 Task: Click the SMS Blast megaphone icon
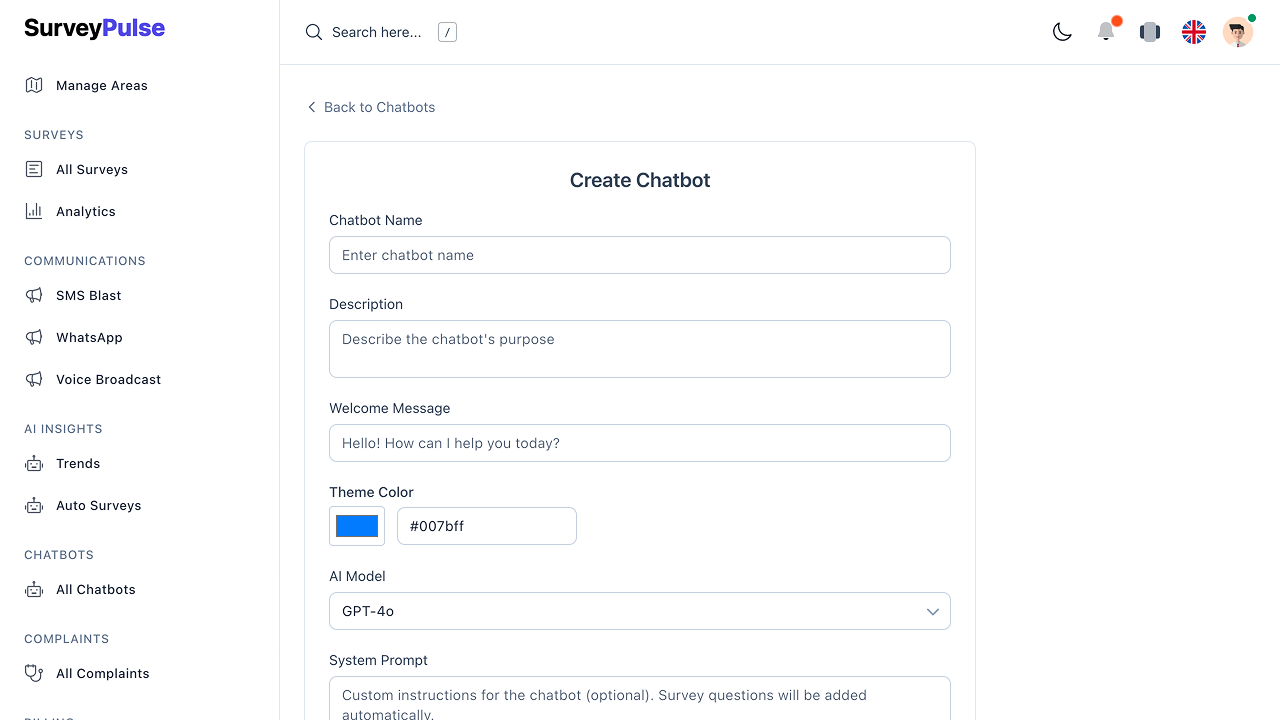[34, 295]
